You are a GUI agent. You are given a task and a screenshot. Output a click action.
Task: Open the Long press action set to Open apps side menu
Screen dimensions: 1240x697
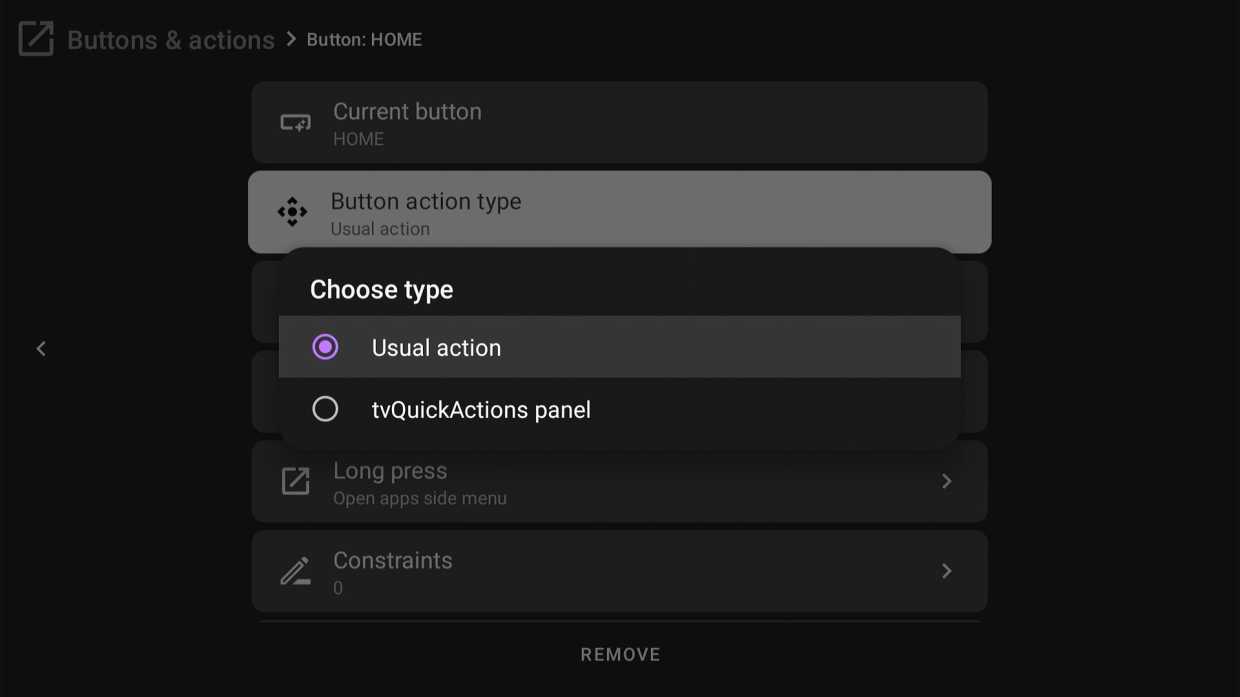[620, 481]
